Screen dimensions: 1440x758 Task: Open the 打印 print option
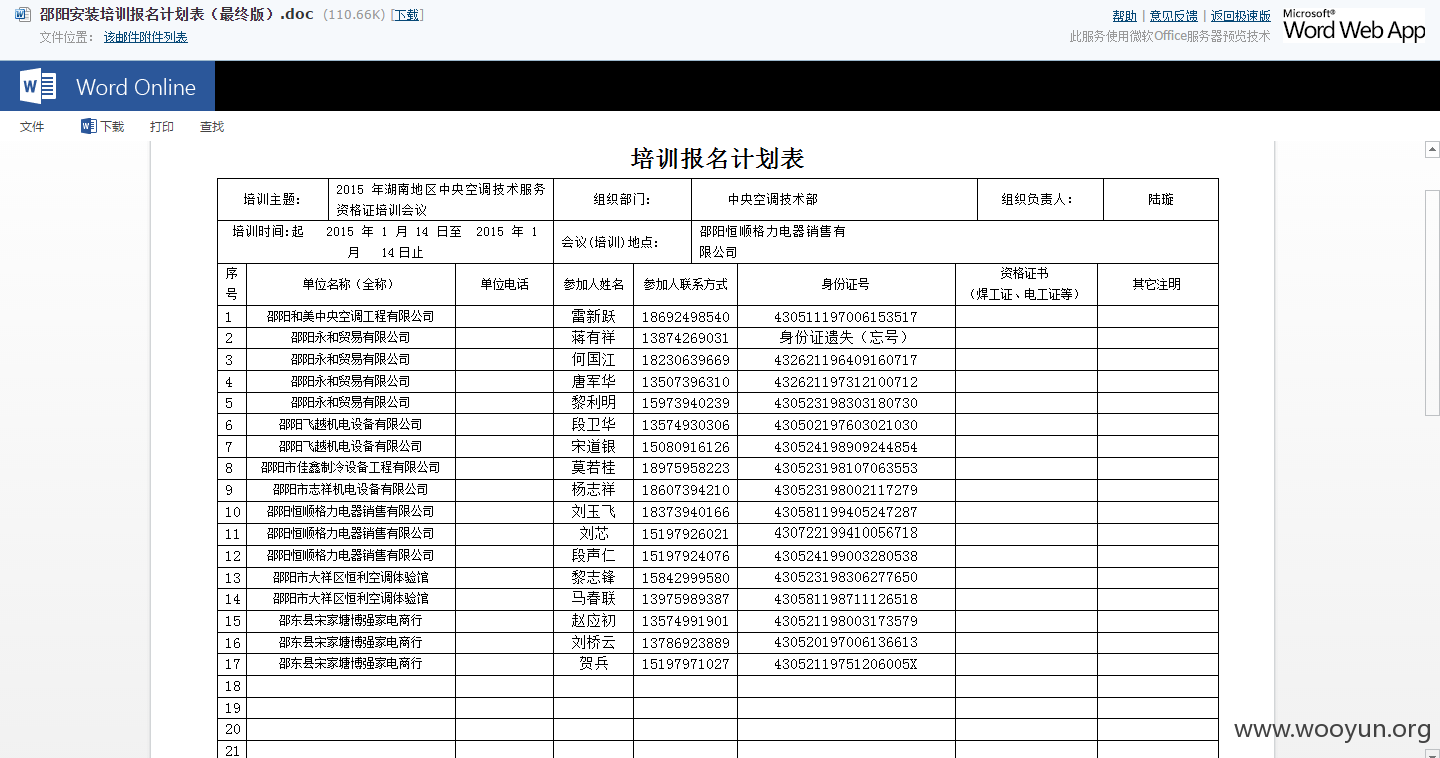tap(162, 127)
